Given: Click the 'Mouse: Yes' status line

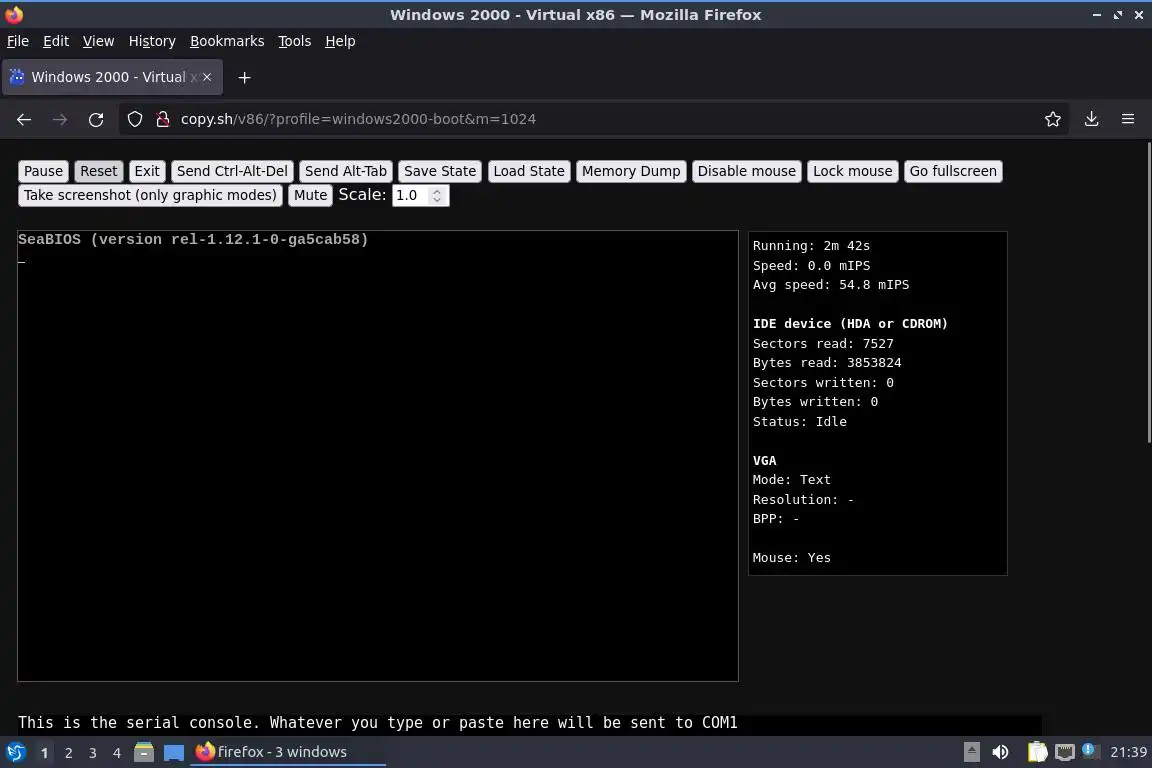Looking at the screenshot, I should tap(791, 558).
